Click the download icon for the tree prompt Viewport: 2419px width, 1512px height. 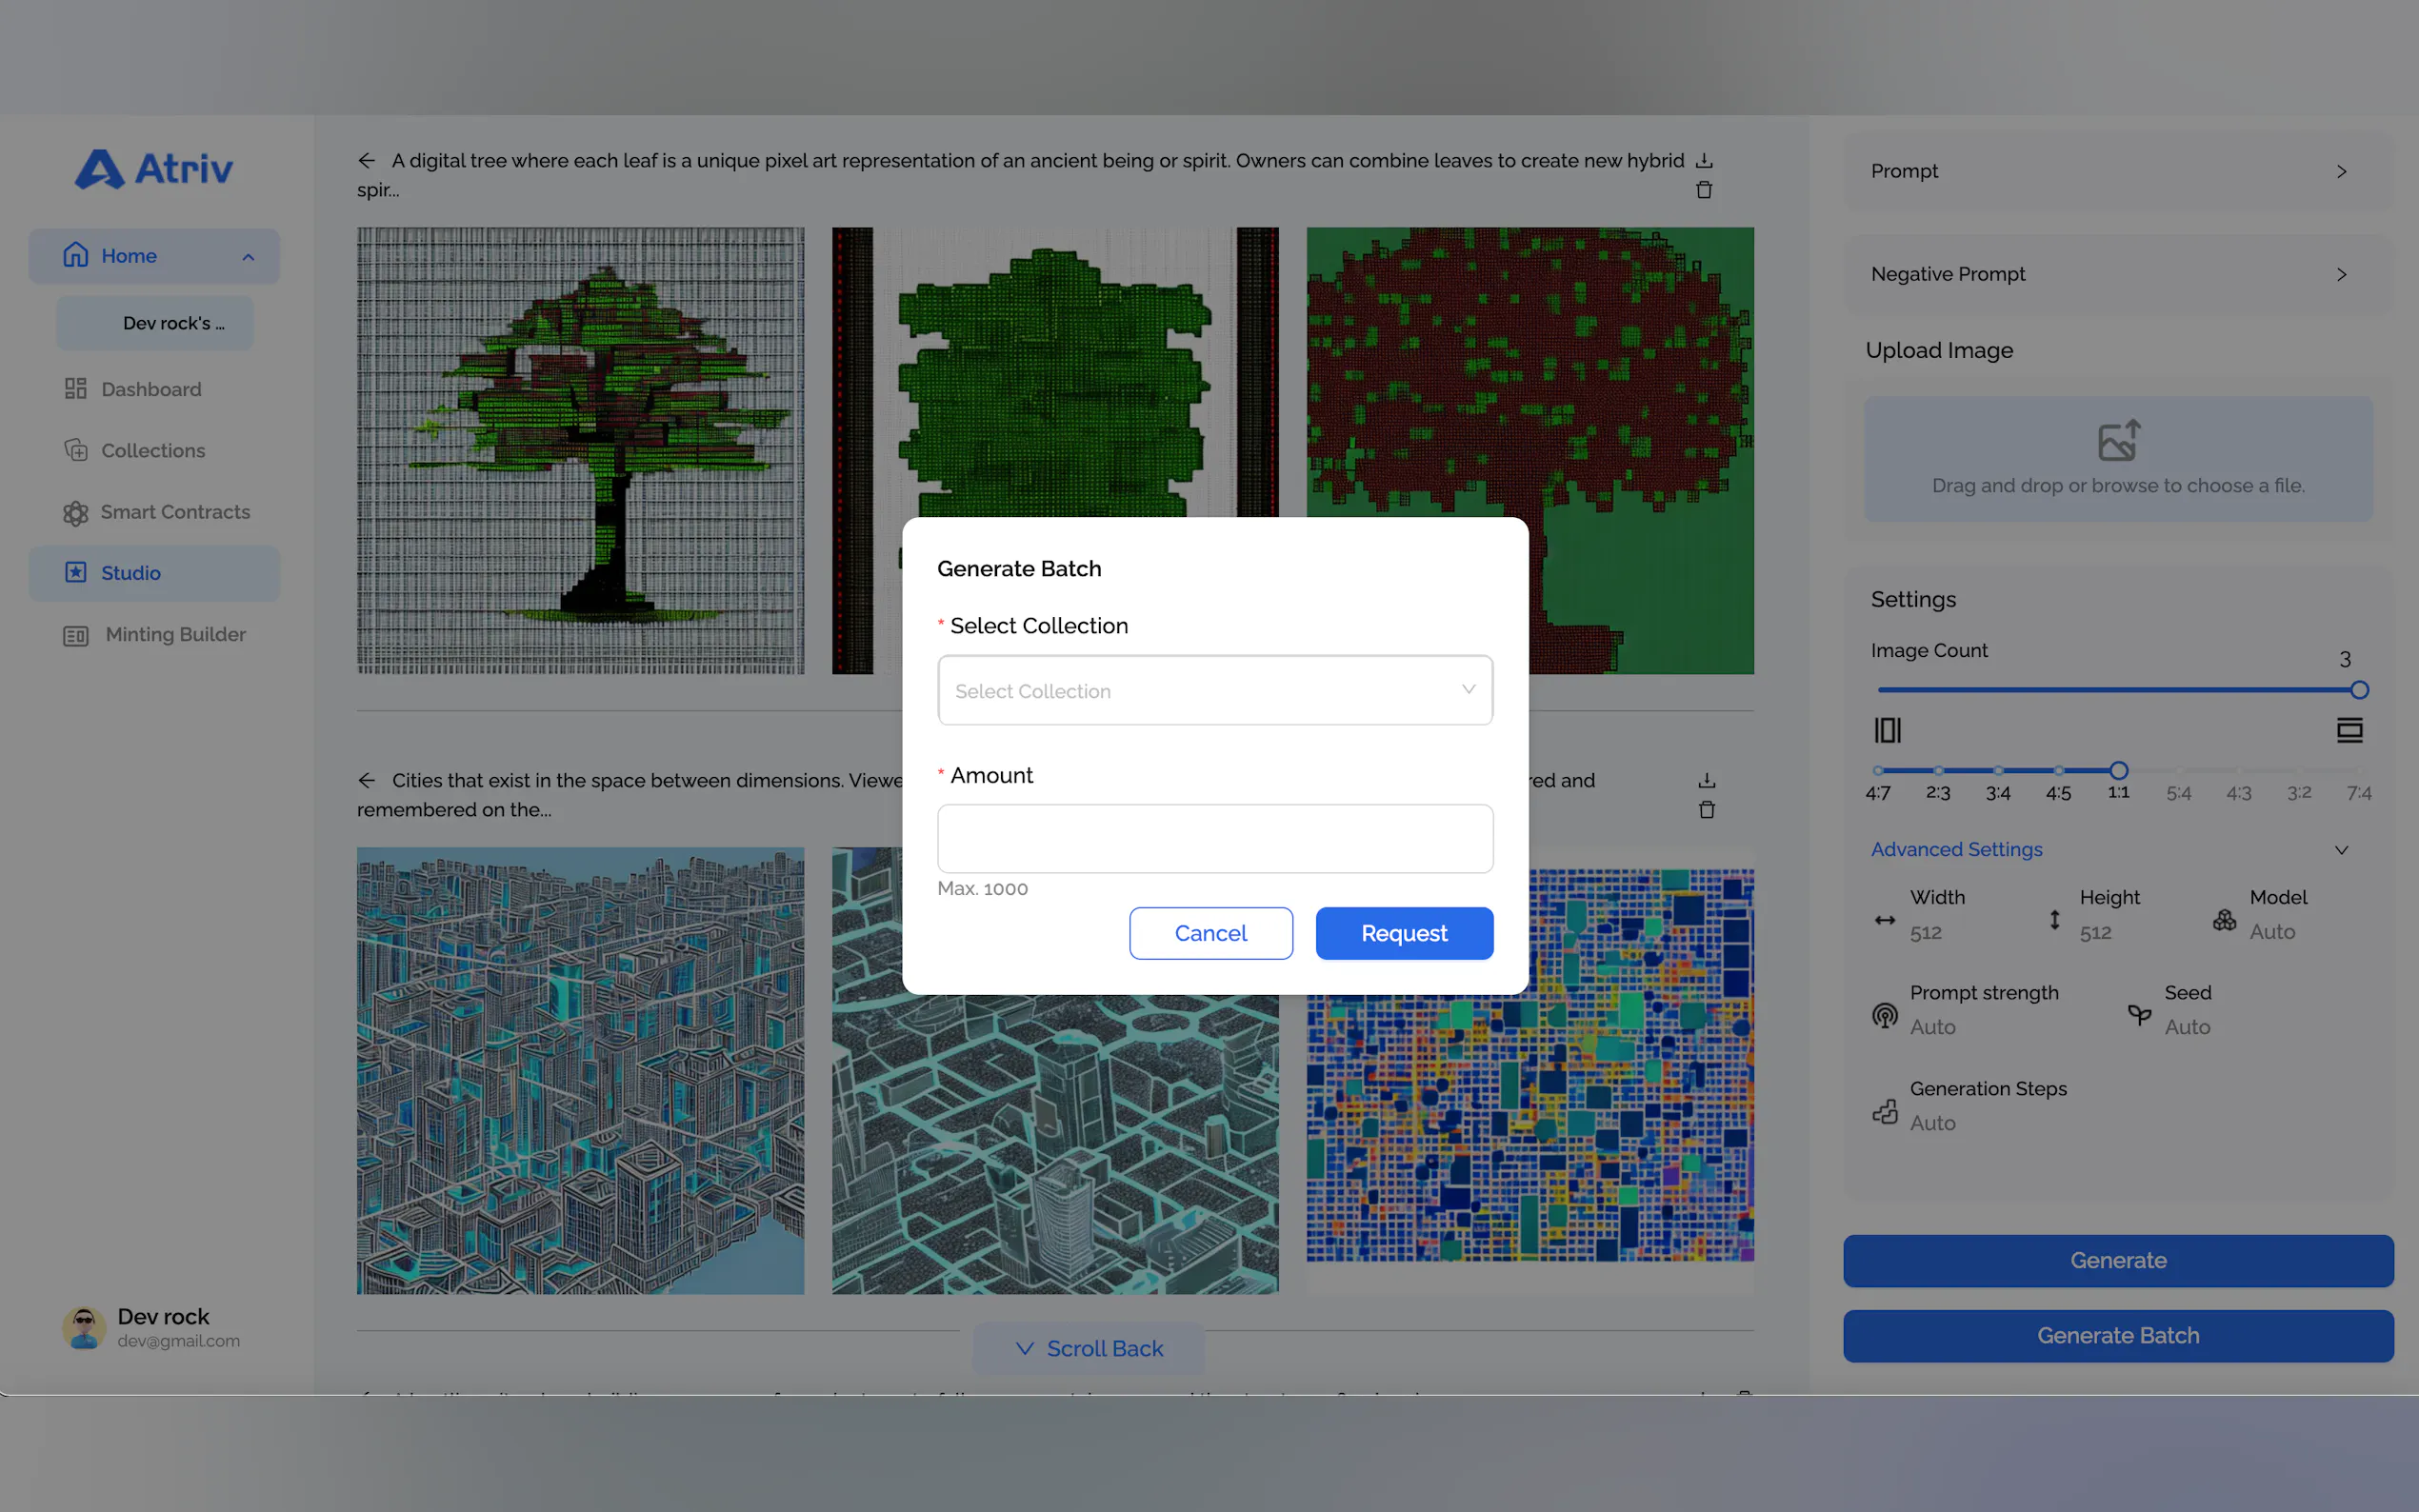pos(1704,161)
